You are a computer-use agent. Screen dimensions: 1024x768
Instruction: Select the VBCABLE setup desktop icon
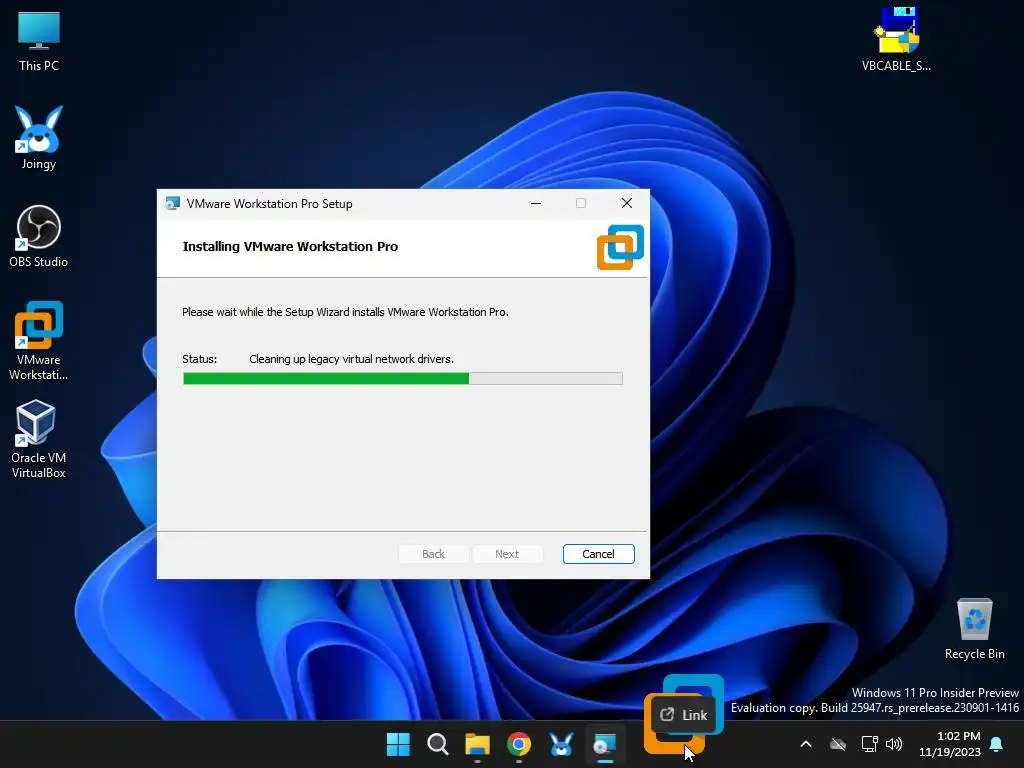(896, 39)
